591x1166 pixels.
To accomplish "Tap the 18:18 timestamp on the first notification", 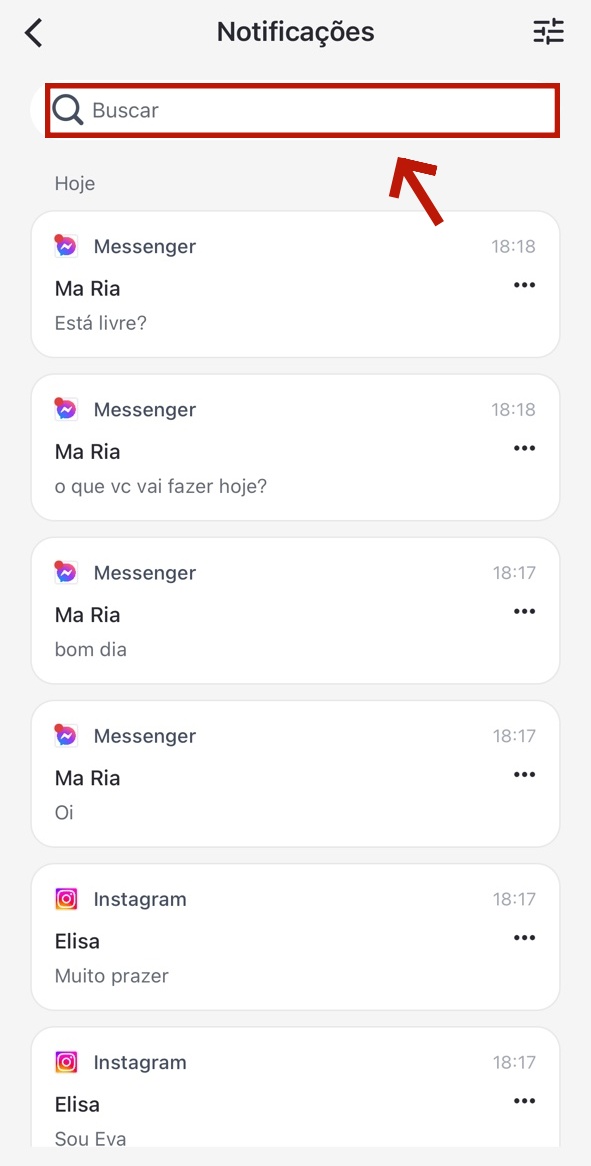I will [x=516, y=245].
